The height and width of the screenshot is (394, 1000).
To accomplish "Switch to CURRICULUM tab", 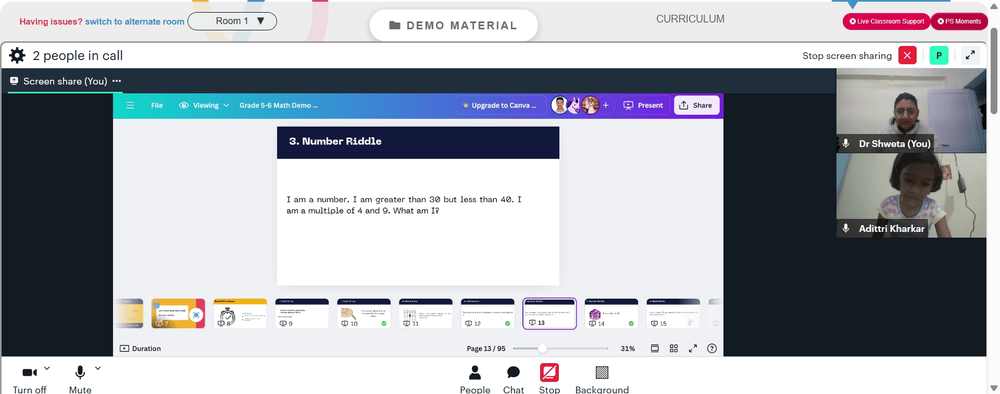I will coord(690,19).
